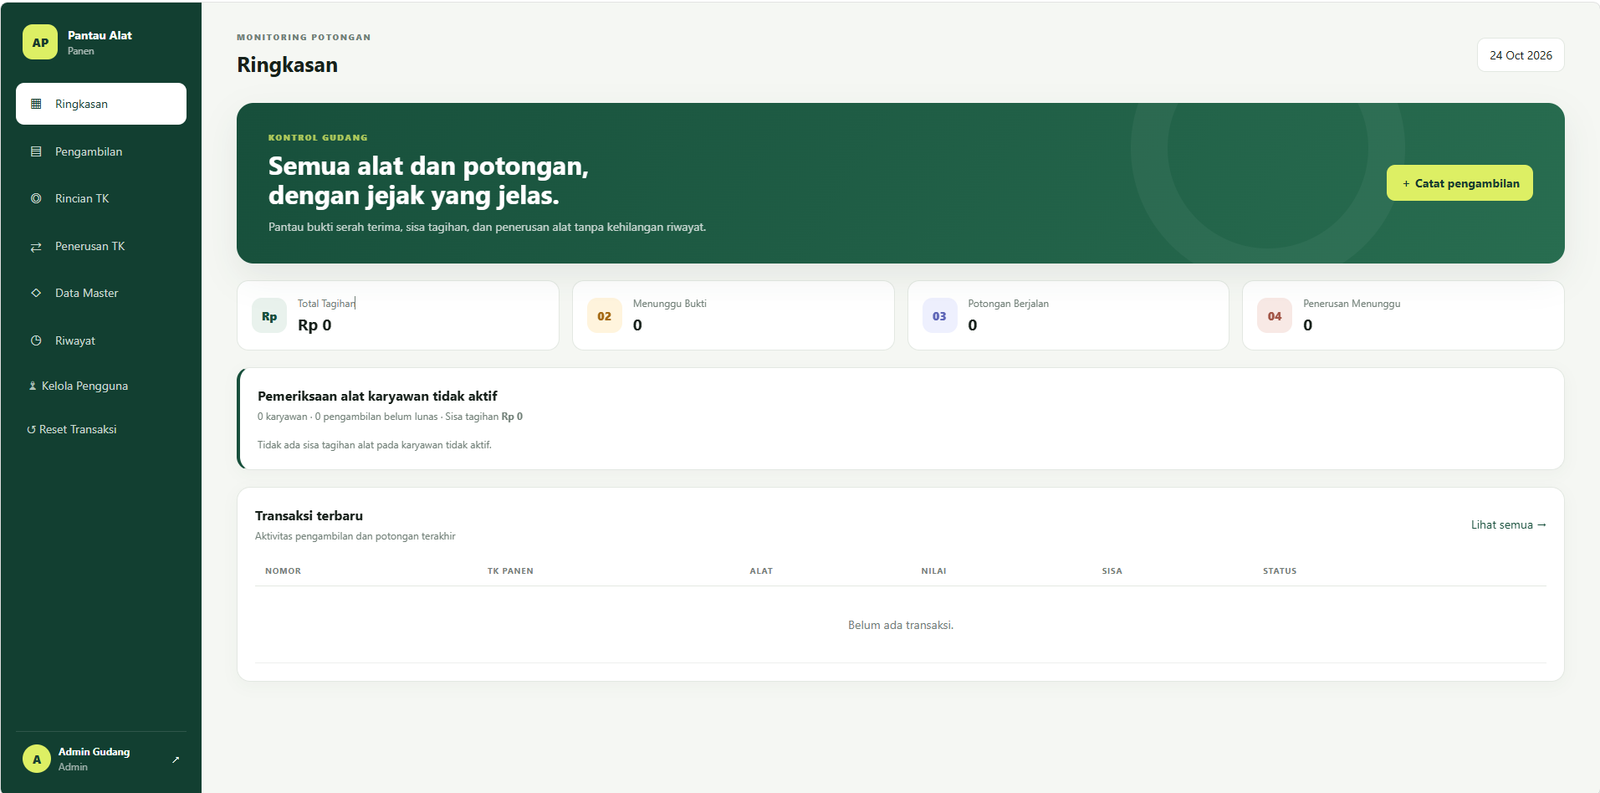Click the Ringkasan grid icon

[x=36, y=104]
